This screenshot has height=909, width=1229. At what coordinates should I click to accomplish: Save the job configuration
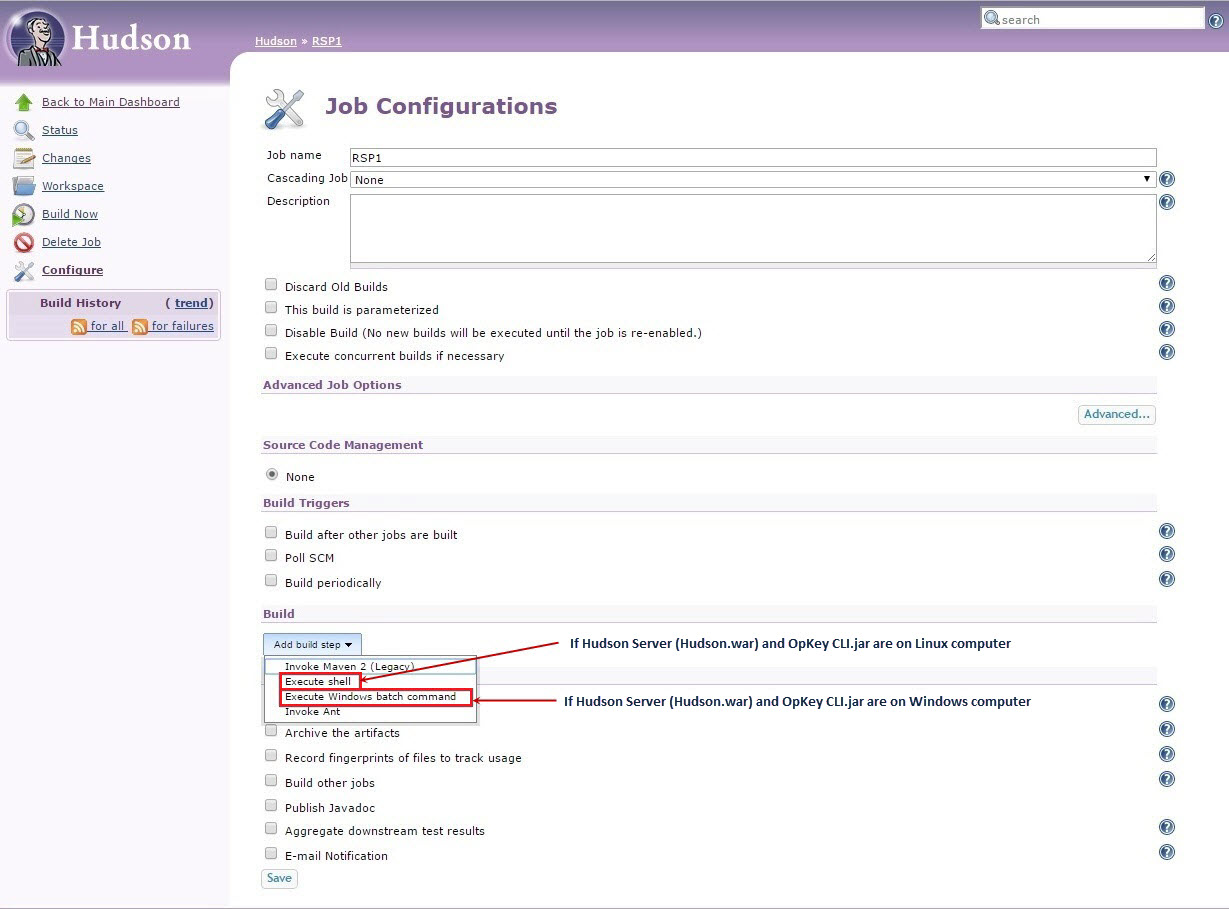[279, 879]
